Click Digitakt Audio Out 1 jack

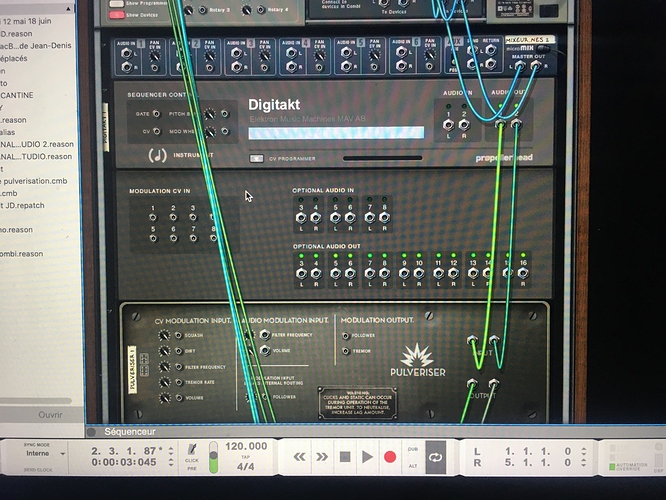[x=500, y=124]
